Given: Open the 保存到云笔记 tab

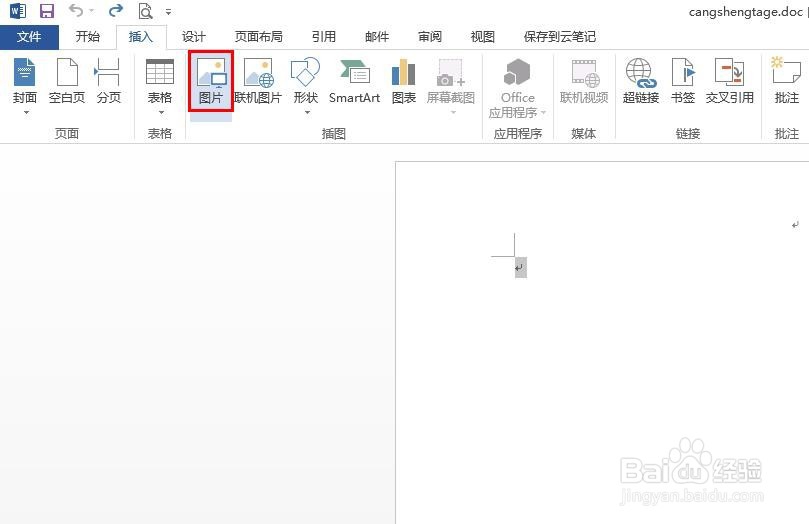Looking at the screenshot, I should click(x=559, y=37).
